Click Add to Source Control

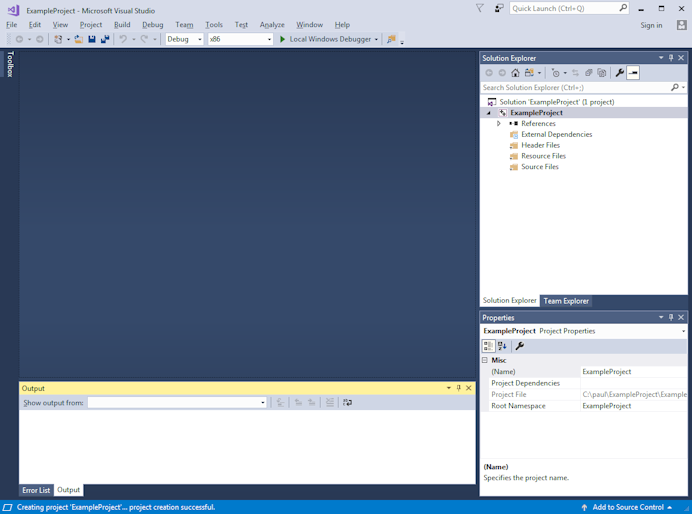tap(627, 507)
